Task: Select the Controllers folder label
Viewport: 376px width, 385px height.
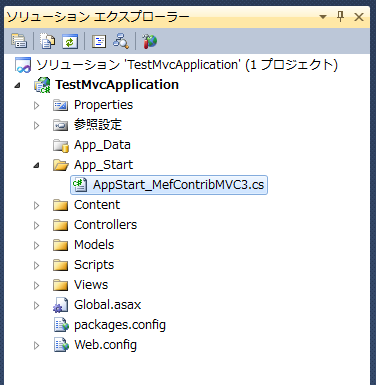Action: coord(105,225)
